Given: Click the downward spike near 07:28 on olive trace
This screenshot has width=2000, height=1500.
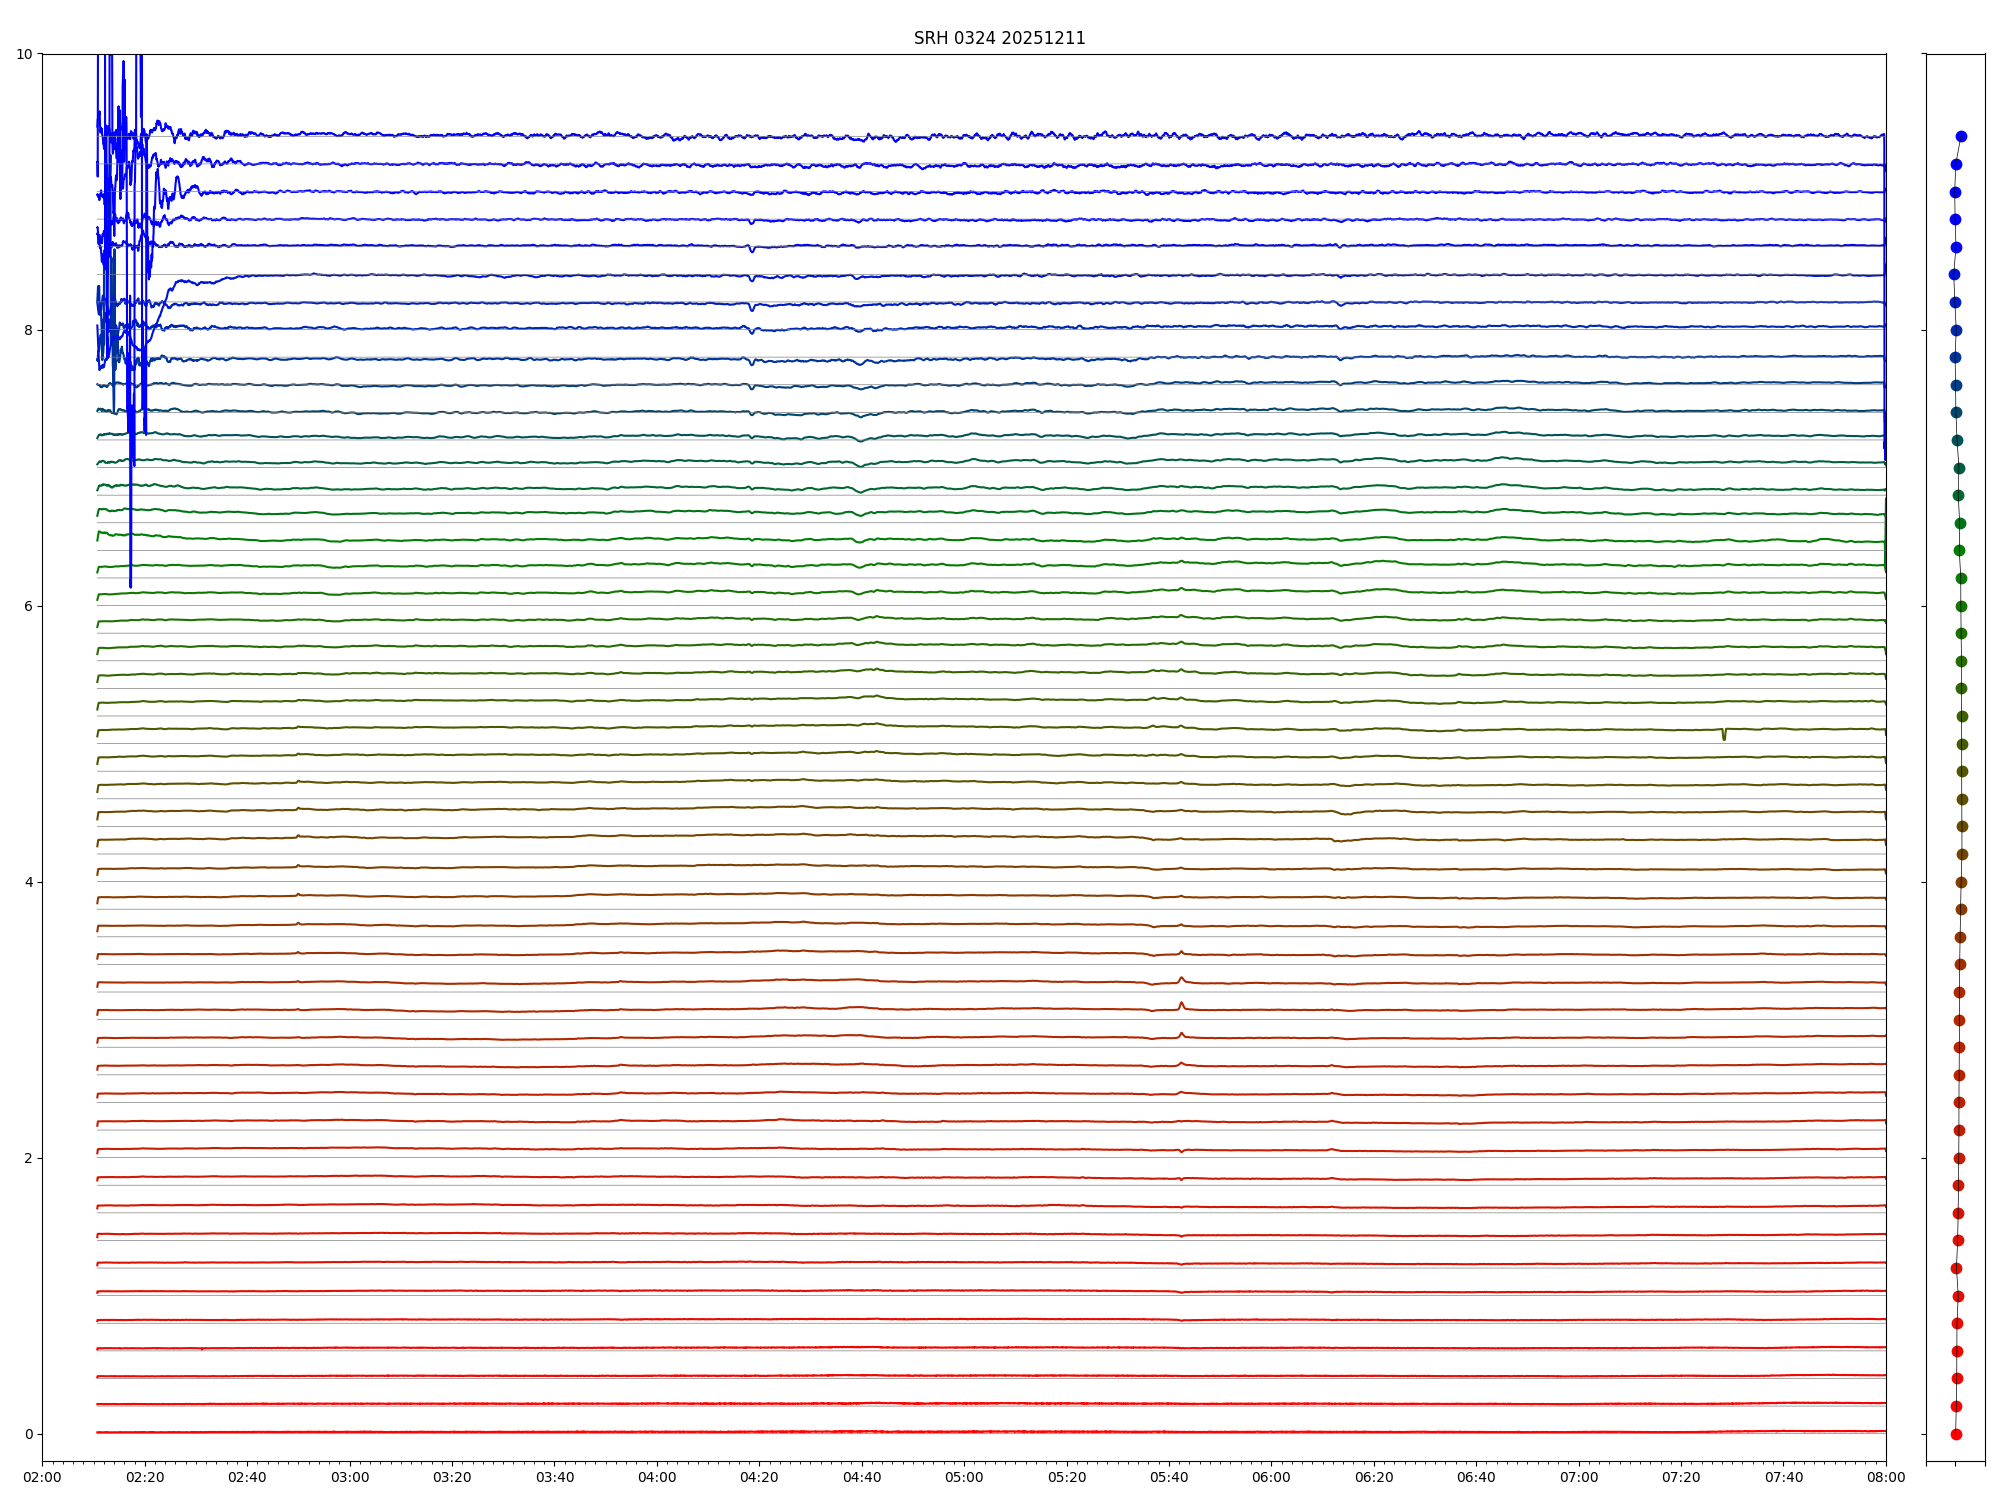Looking at the screenshot, I should click(1724, 736).
